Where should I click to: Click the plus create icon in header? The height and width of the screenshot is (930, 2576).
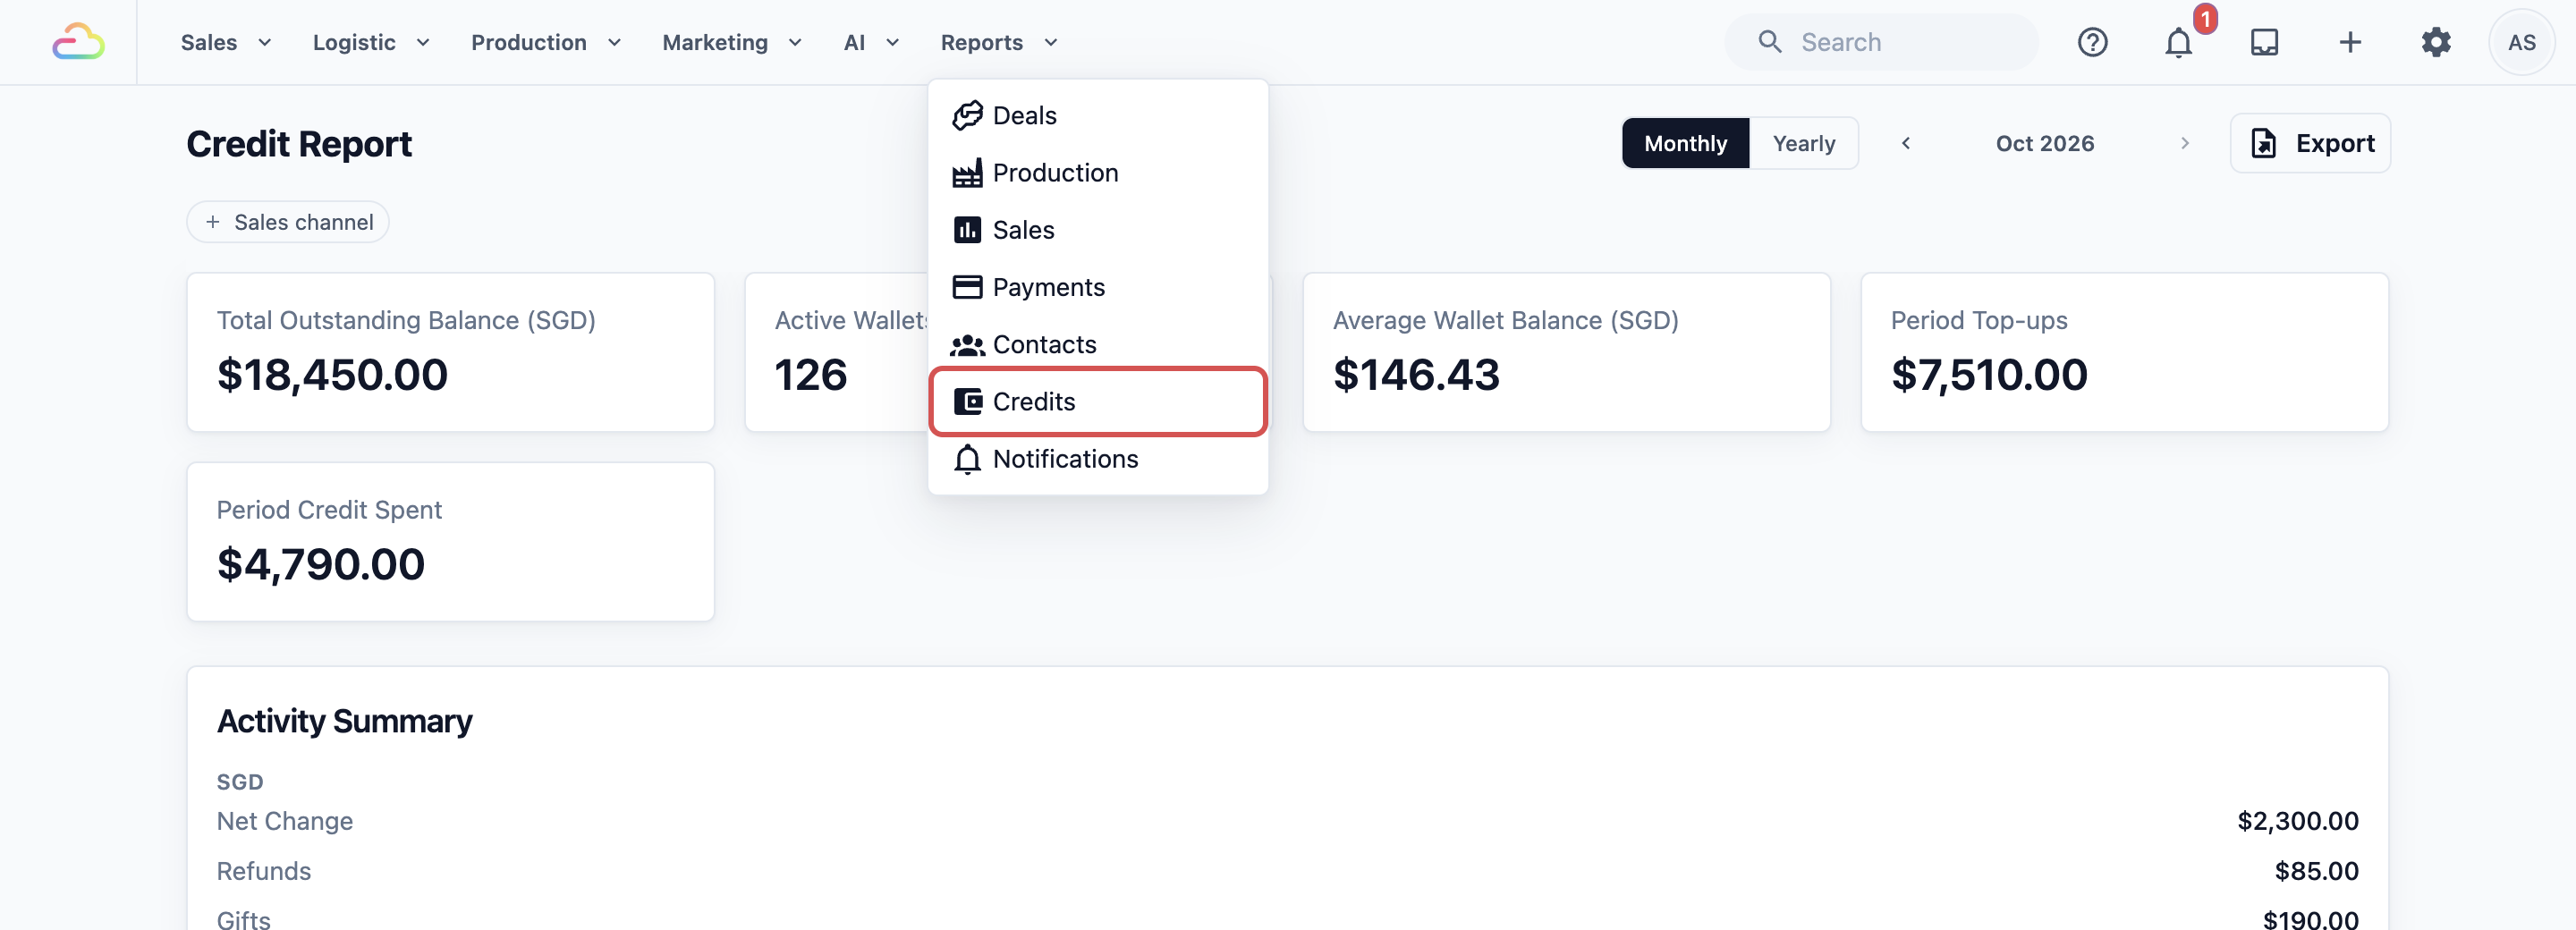point(2350,42)
